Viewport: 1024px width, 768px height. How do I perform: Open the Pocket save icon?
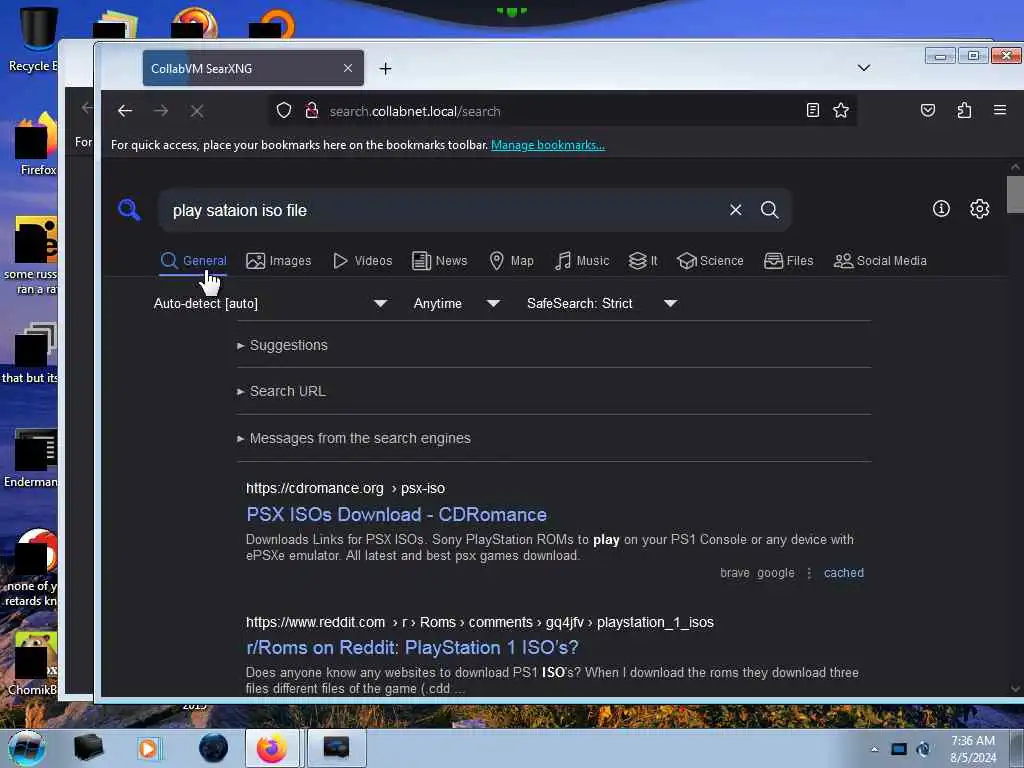click(927, 110)
